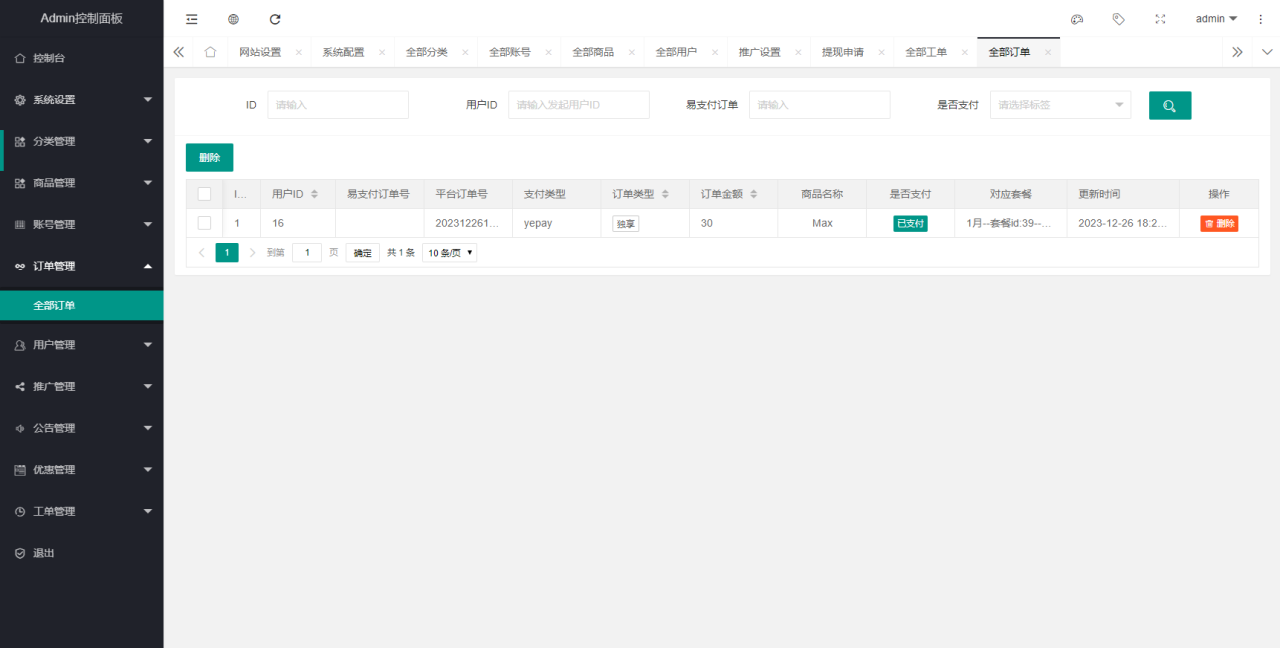Delete order 1 with its 删除 button
The image size is (1280, 648).
coord(1219,223)
